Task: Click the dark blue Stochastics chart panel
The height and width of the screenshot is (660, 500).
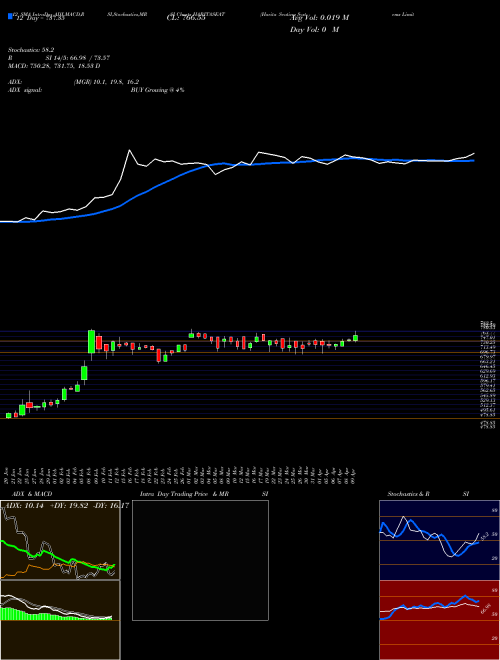Action: 439,540
